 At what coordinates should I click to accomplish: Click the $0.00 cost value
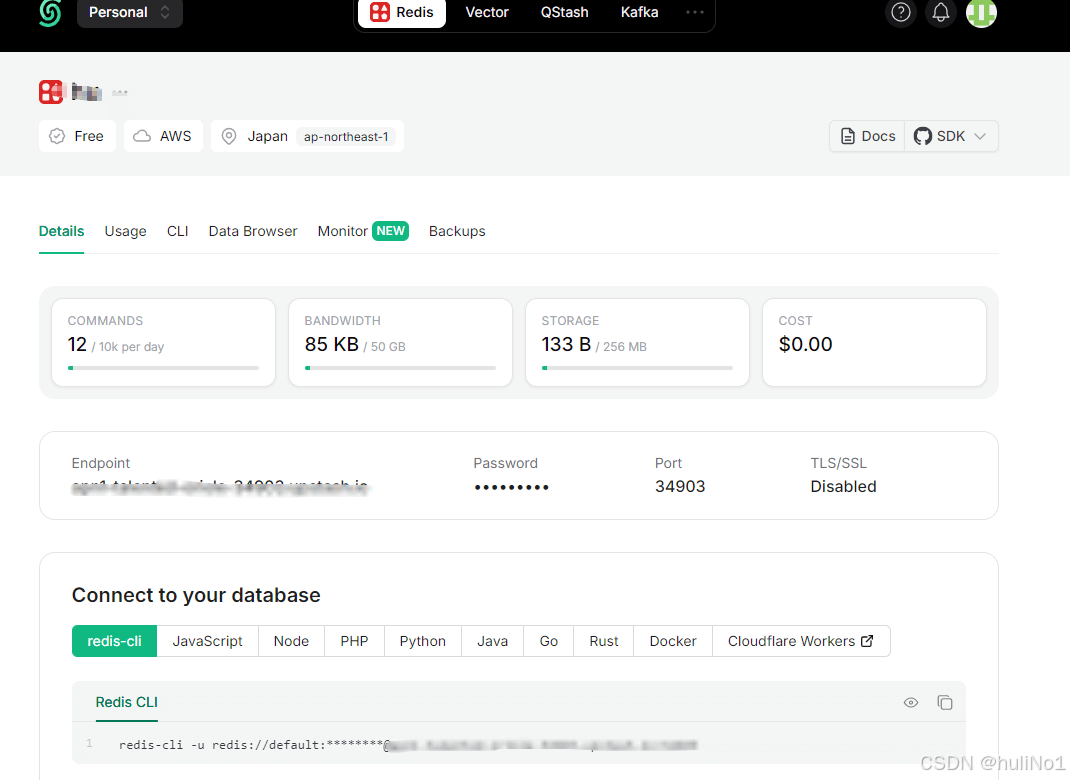pyautogui.click(x=805, y=345)
